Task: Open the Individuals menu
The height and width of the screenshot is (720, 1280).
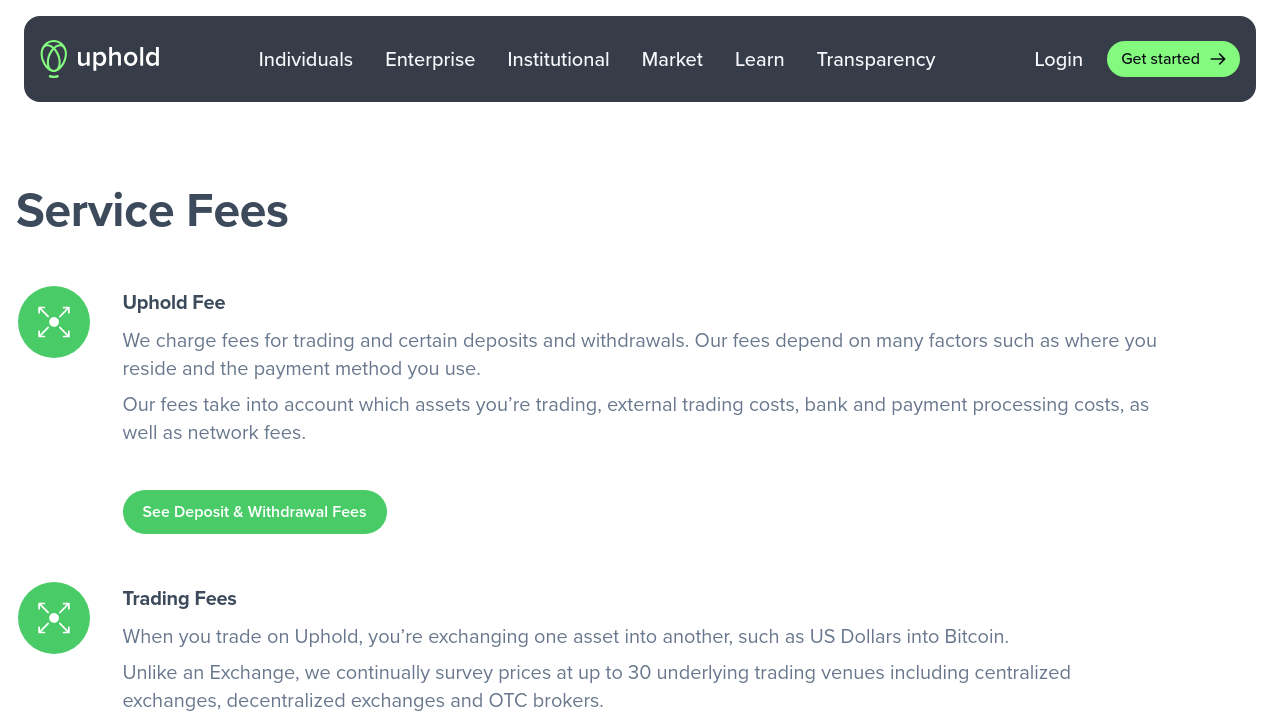Action: [x=305, y=60]
